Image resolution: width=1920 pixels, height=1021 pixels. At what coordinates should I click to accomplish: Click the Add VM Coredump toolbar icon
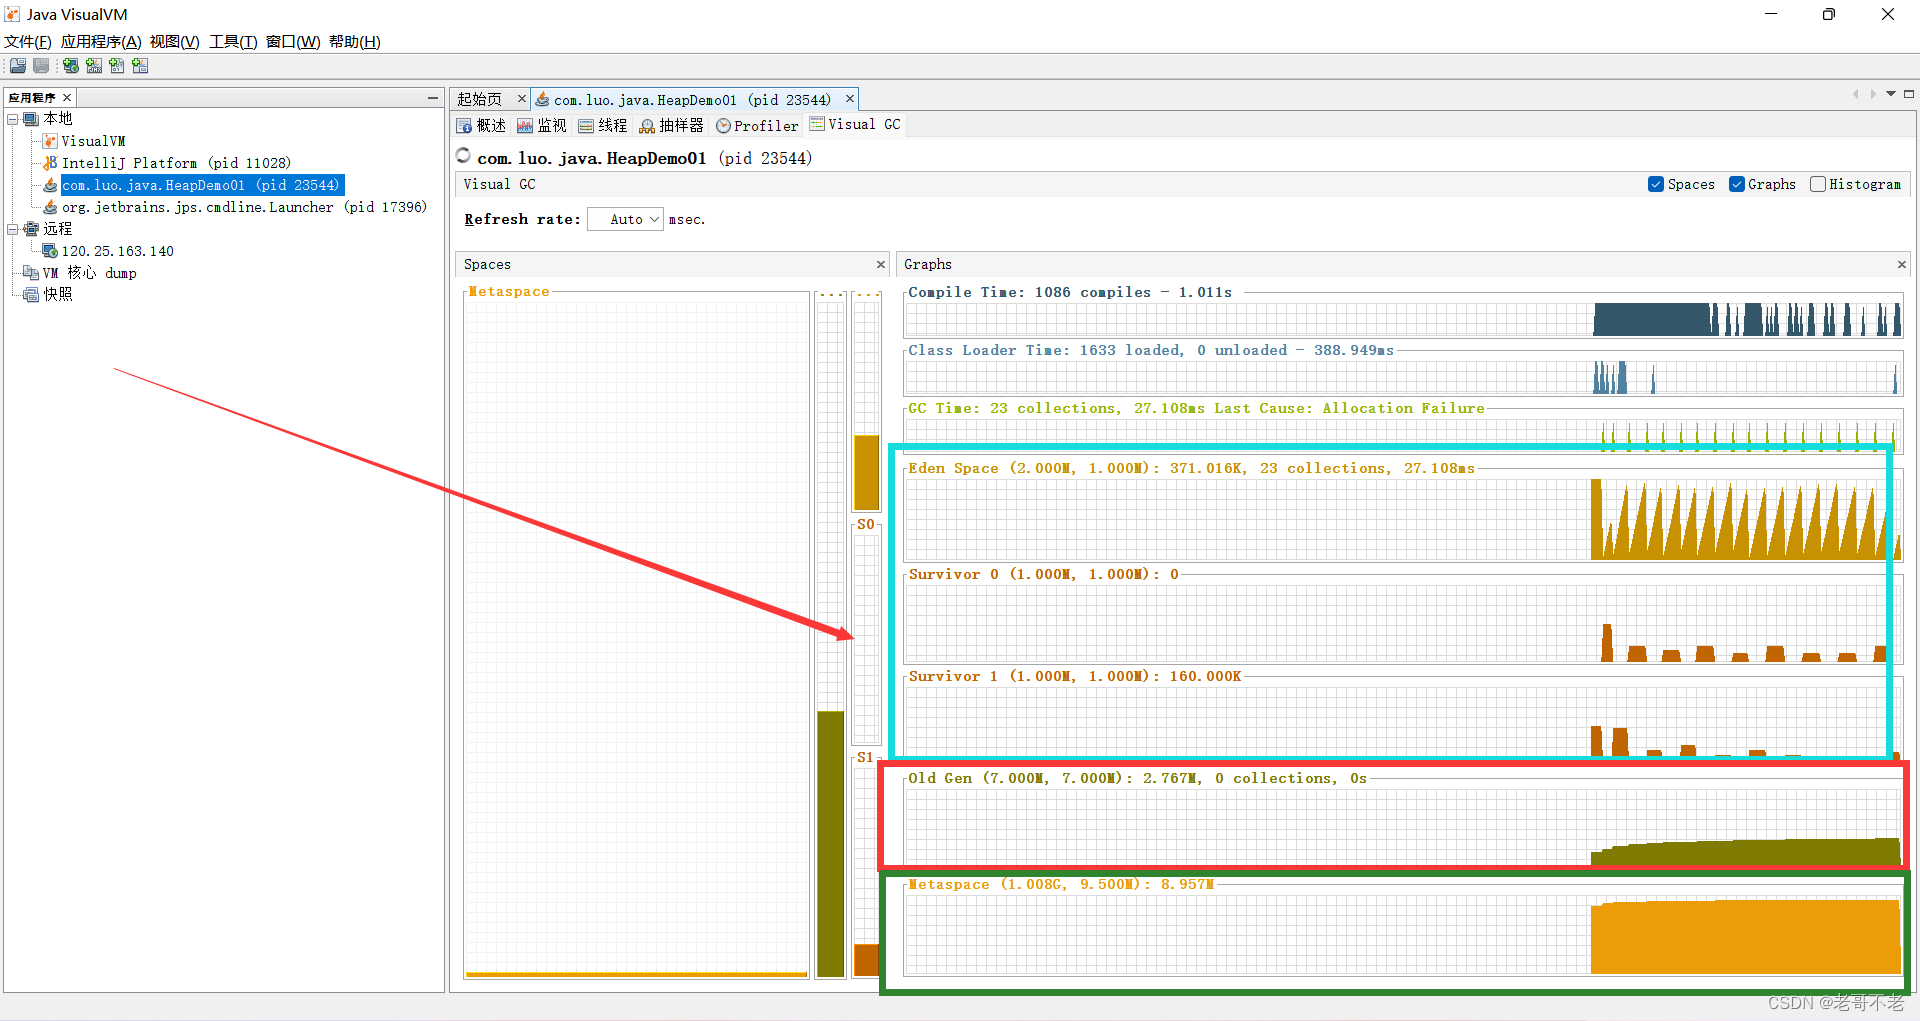(x=117, y=66)
